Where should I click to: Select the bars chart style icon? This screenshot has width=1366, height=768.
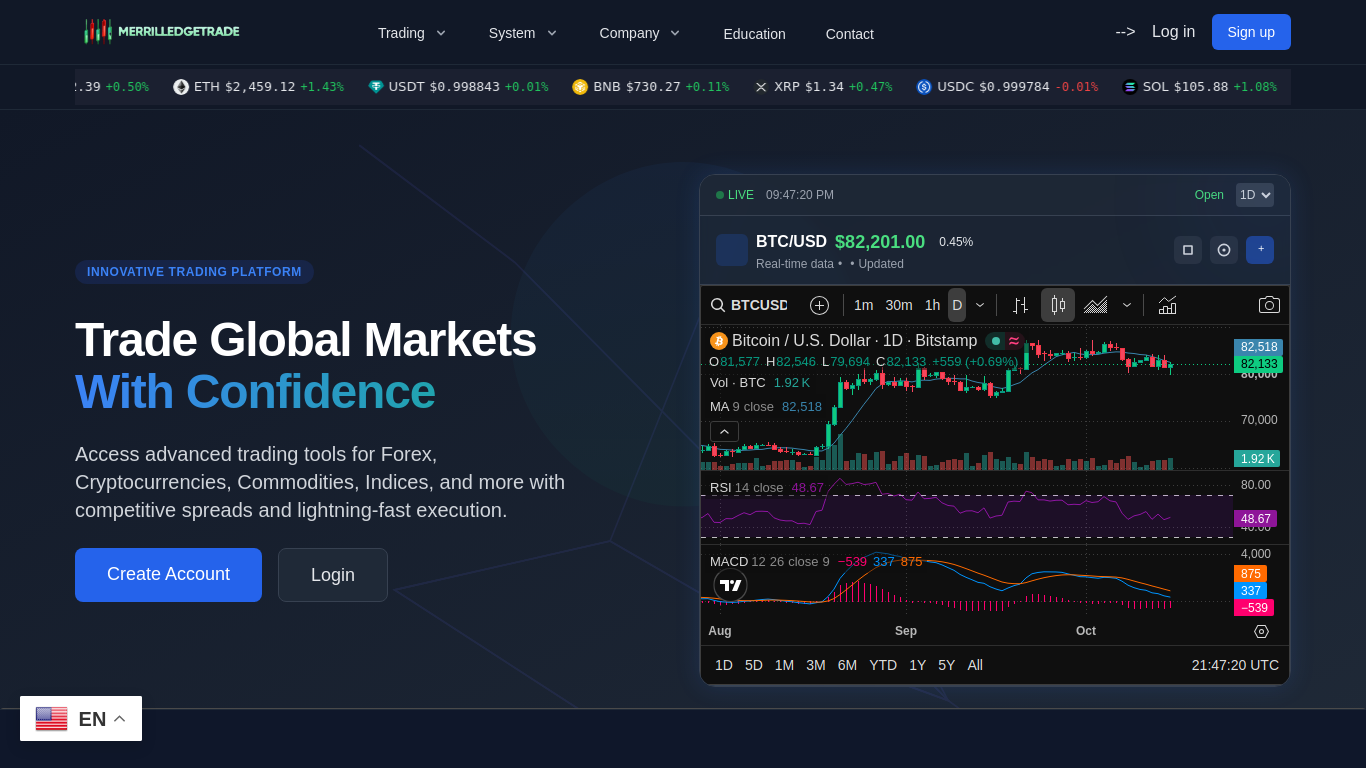(1020, 305)
